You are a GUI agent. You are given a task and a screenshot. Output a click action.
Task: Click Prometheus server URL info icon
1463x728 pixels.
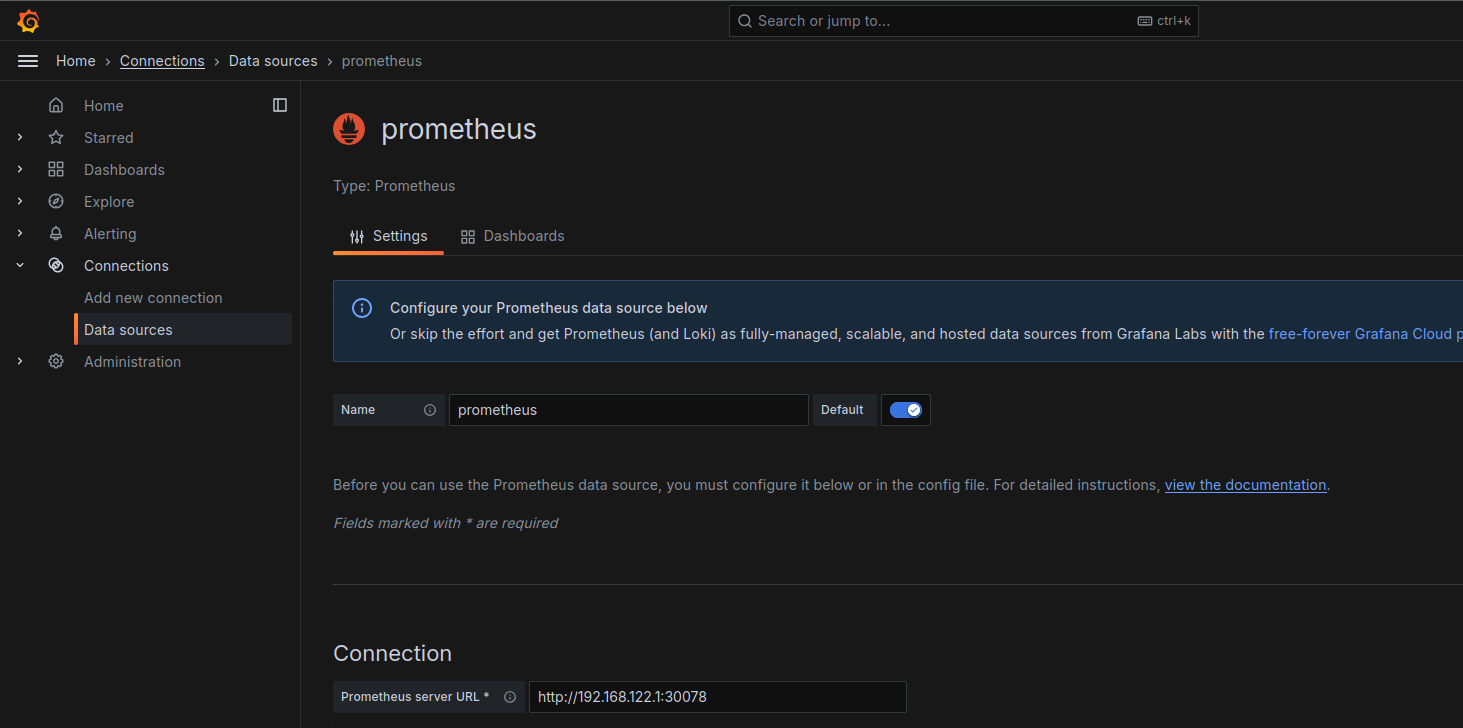[510, 697]
